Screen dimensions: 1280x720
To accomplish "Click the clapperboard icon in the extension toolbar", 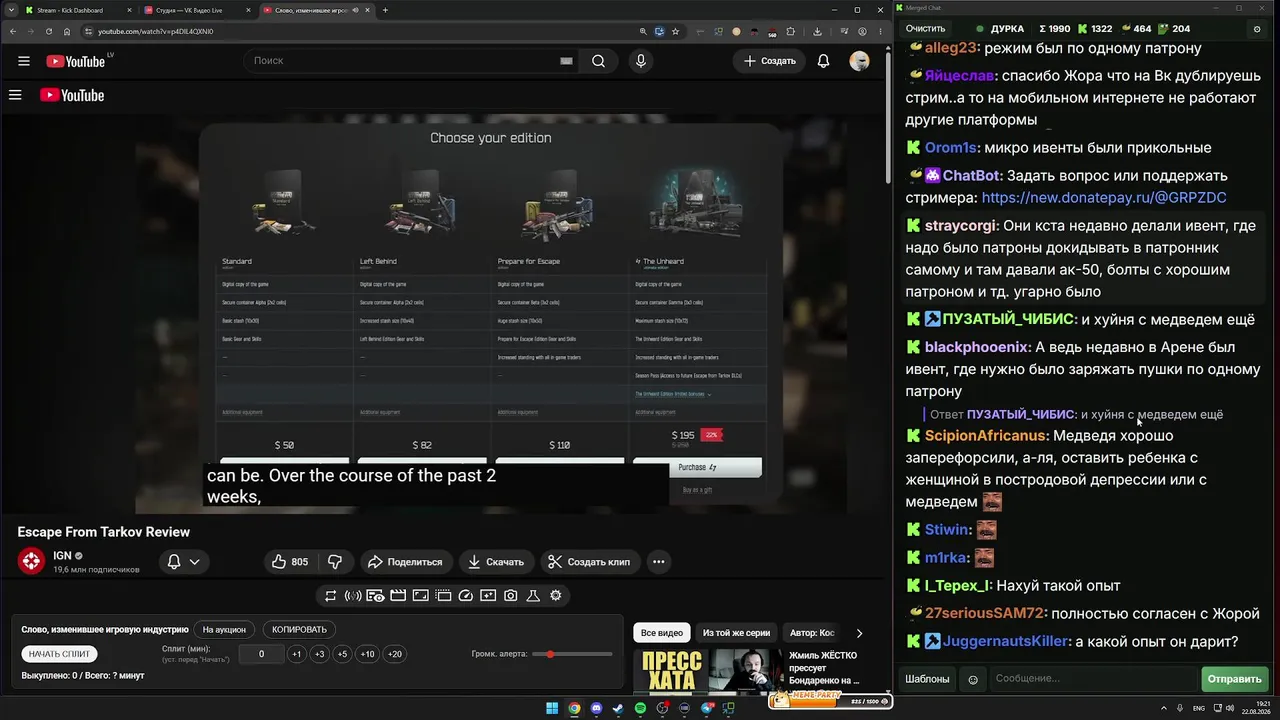I will coord(398,596).
